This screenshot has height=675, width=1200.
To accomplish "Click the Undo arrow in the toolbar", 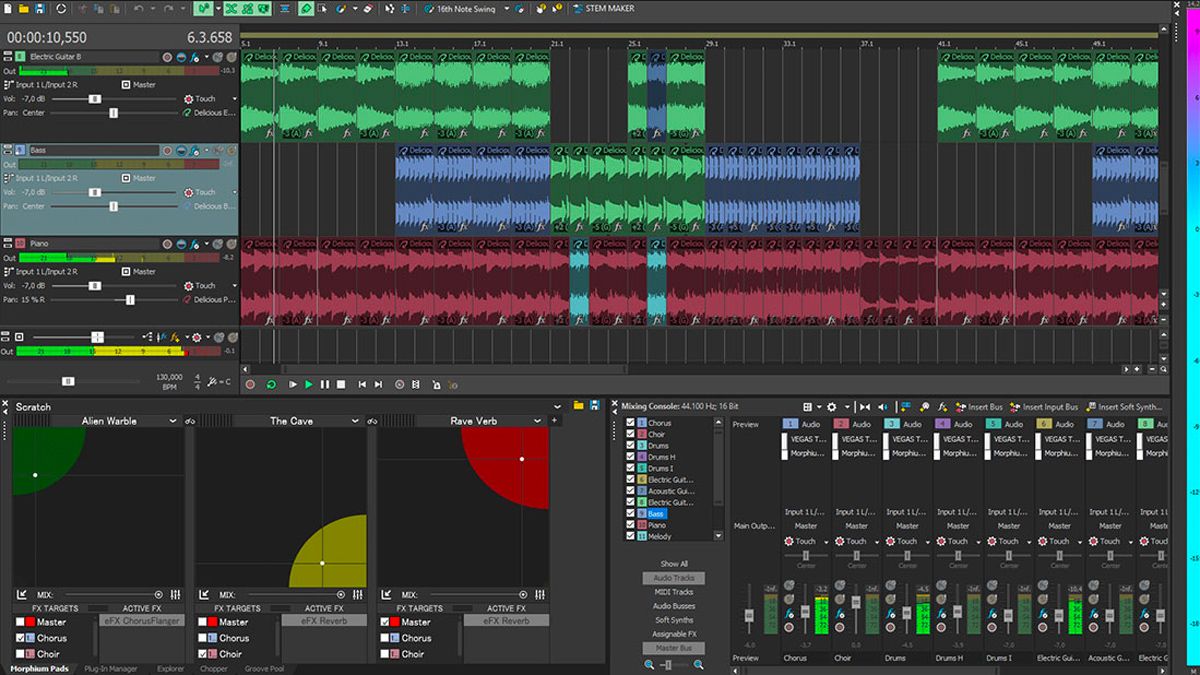I will click(139, 8).
